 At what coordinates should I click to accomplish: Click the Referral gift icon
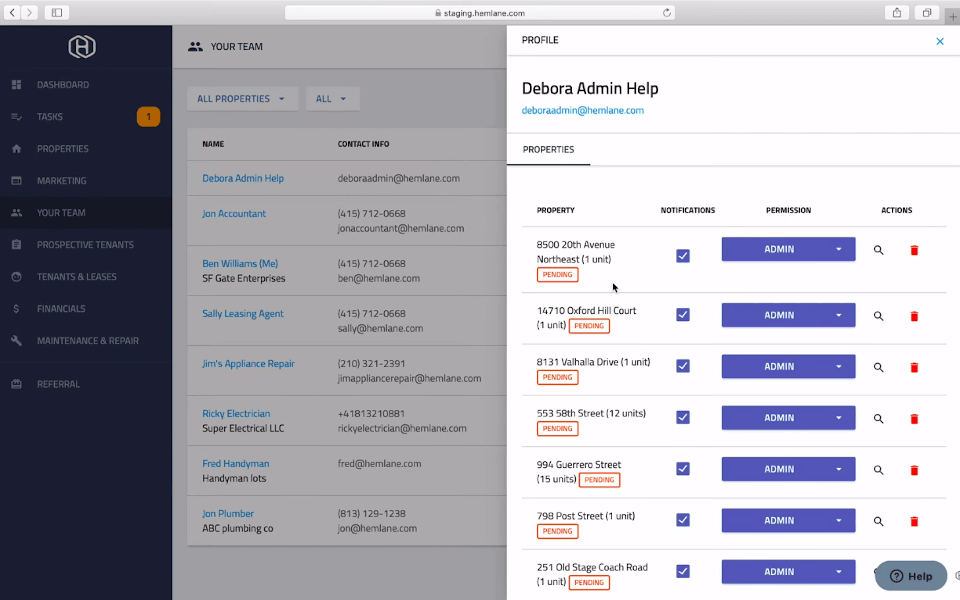point(17,384)
